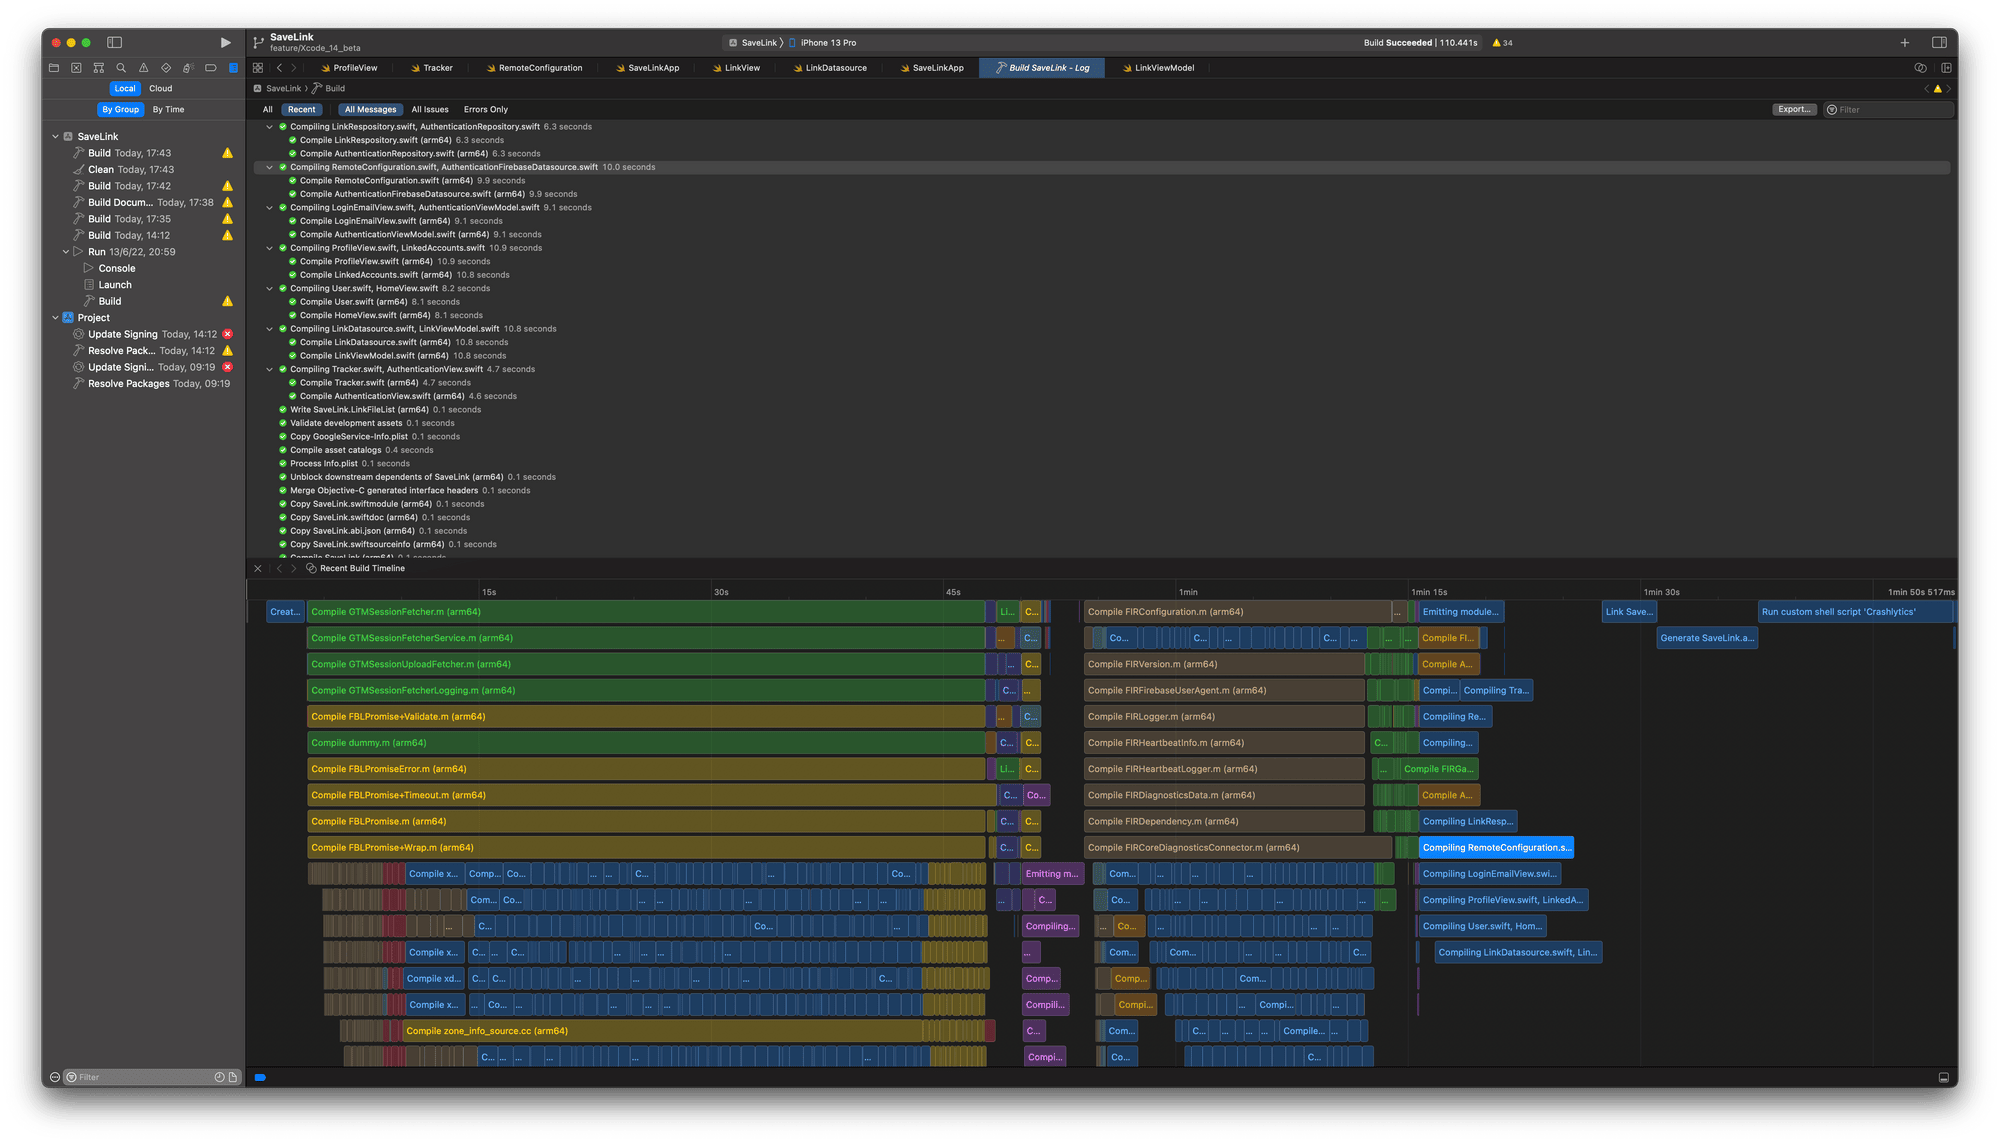Collapse Compiling RemoteConfiguration.swift log group
Screen dimensions: 2000x1143
point(269,167)
